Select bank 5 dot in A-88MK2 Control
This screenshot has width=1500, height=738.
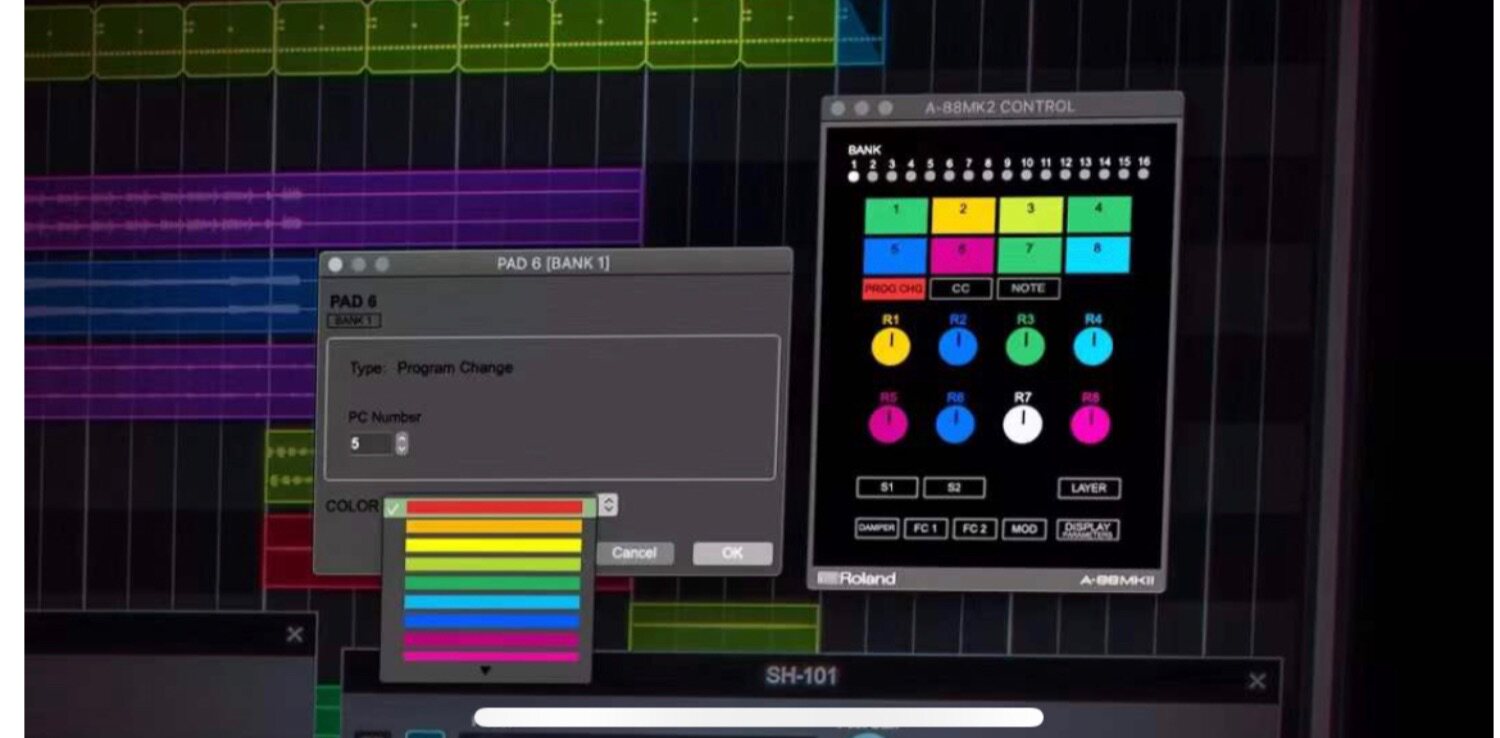coord(930,175)
